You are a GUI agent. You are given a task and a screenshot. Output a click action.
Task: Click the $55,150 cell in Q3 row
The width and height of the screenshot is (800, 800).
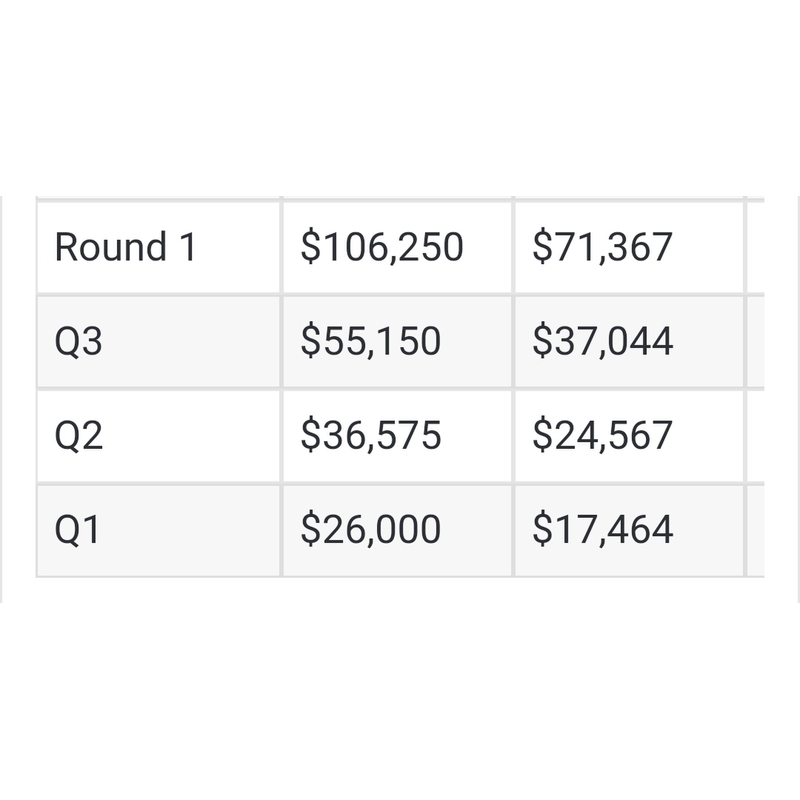[397, 341]
